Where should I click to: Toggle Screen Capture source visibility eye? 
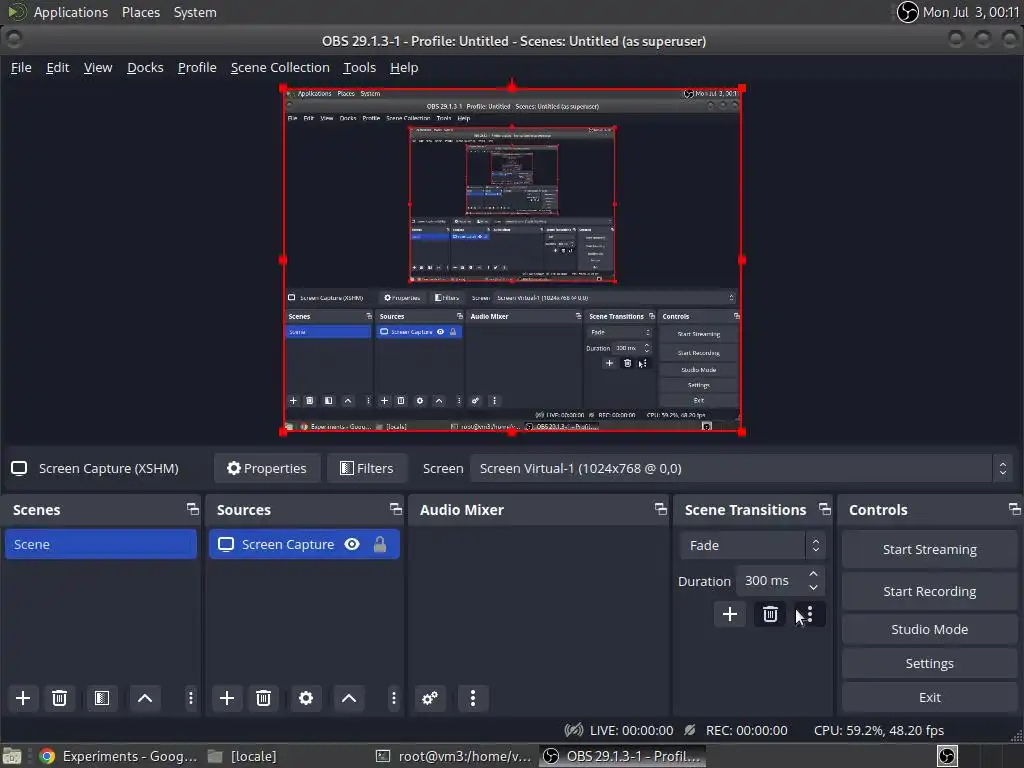pos(352,544)
